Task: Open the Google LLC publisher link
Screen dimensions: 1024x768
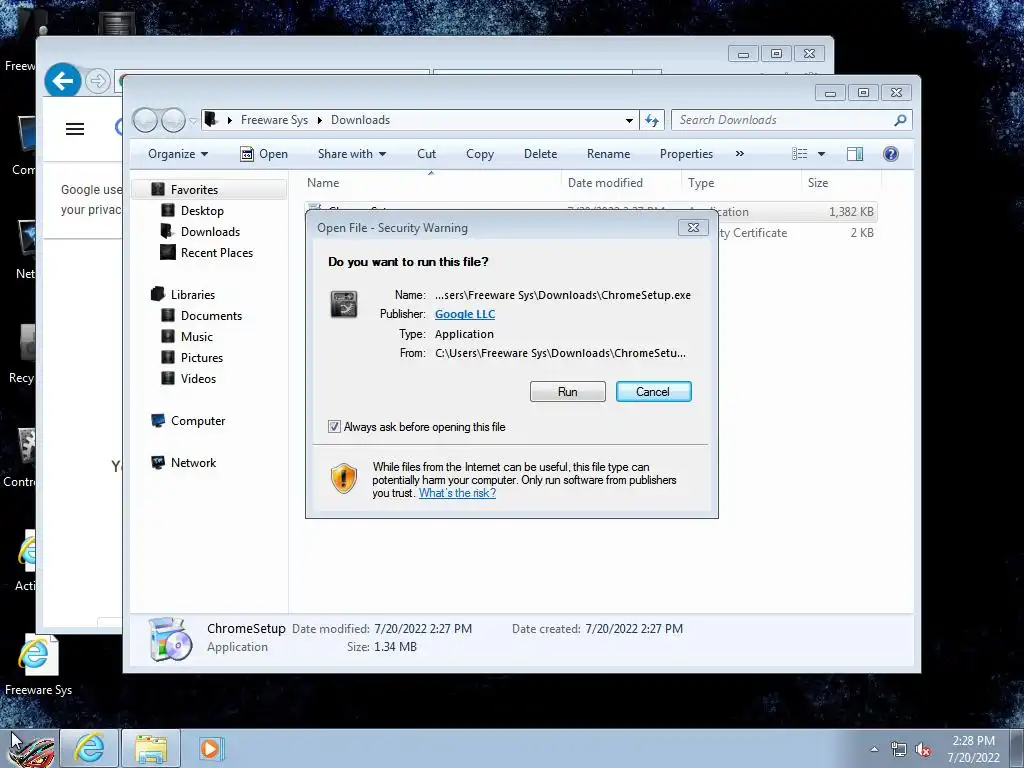Action: pyautogui.click(x=465, y=314)
